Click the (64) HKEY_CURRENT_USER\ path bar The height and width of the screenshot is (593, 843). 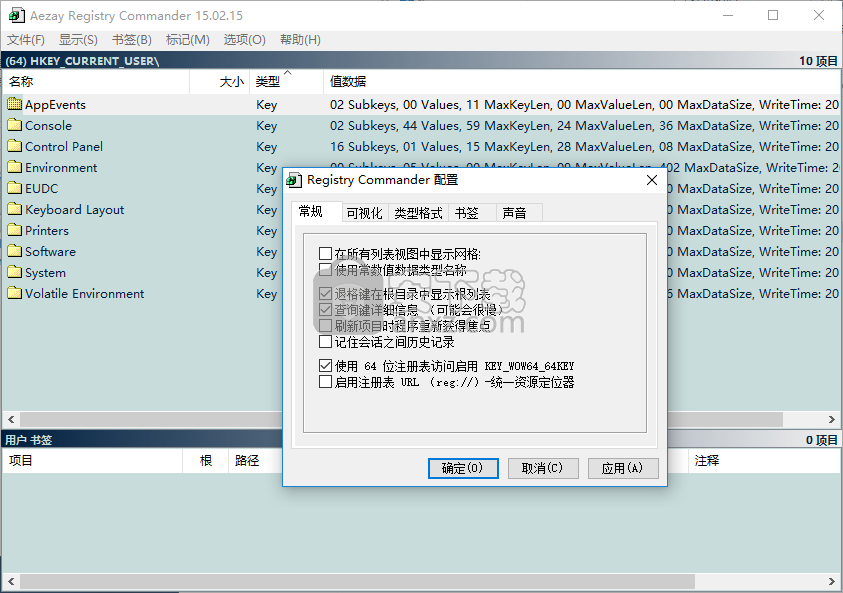tap(422, 61)
